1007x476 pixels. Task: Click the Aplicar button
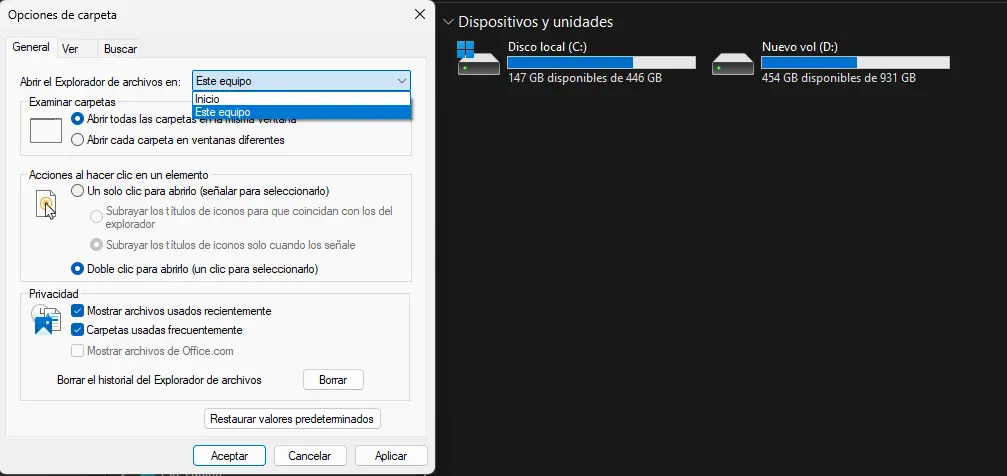391,456
